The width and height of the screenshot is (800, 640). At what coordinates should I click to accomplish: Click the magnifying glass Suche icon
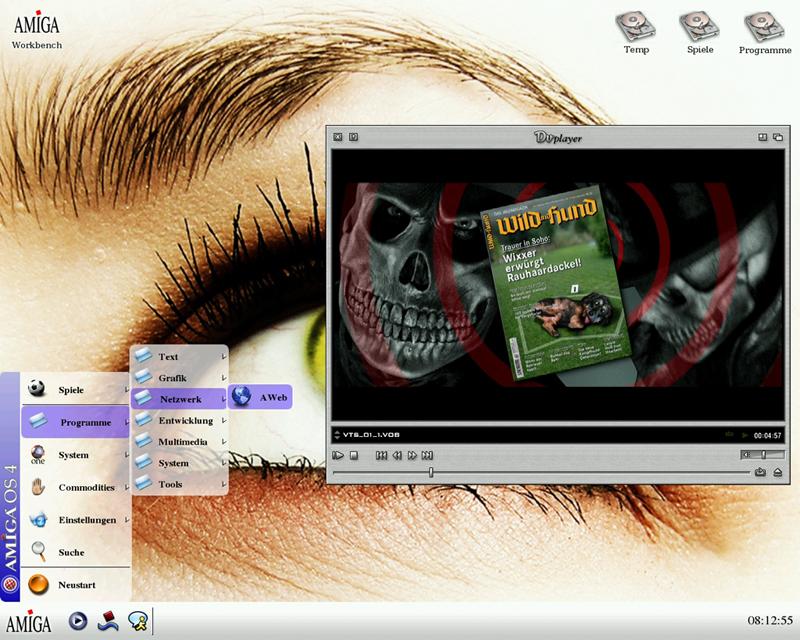[38, 551]
